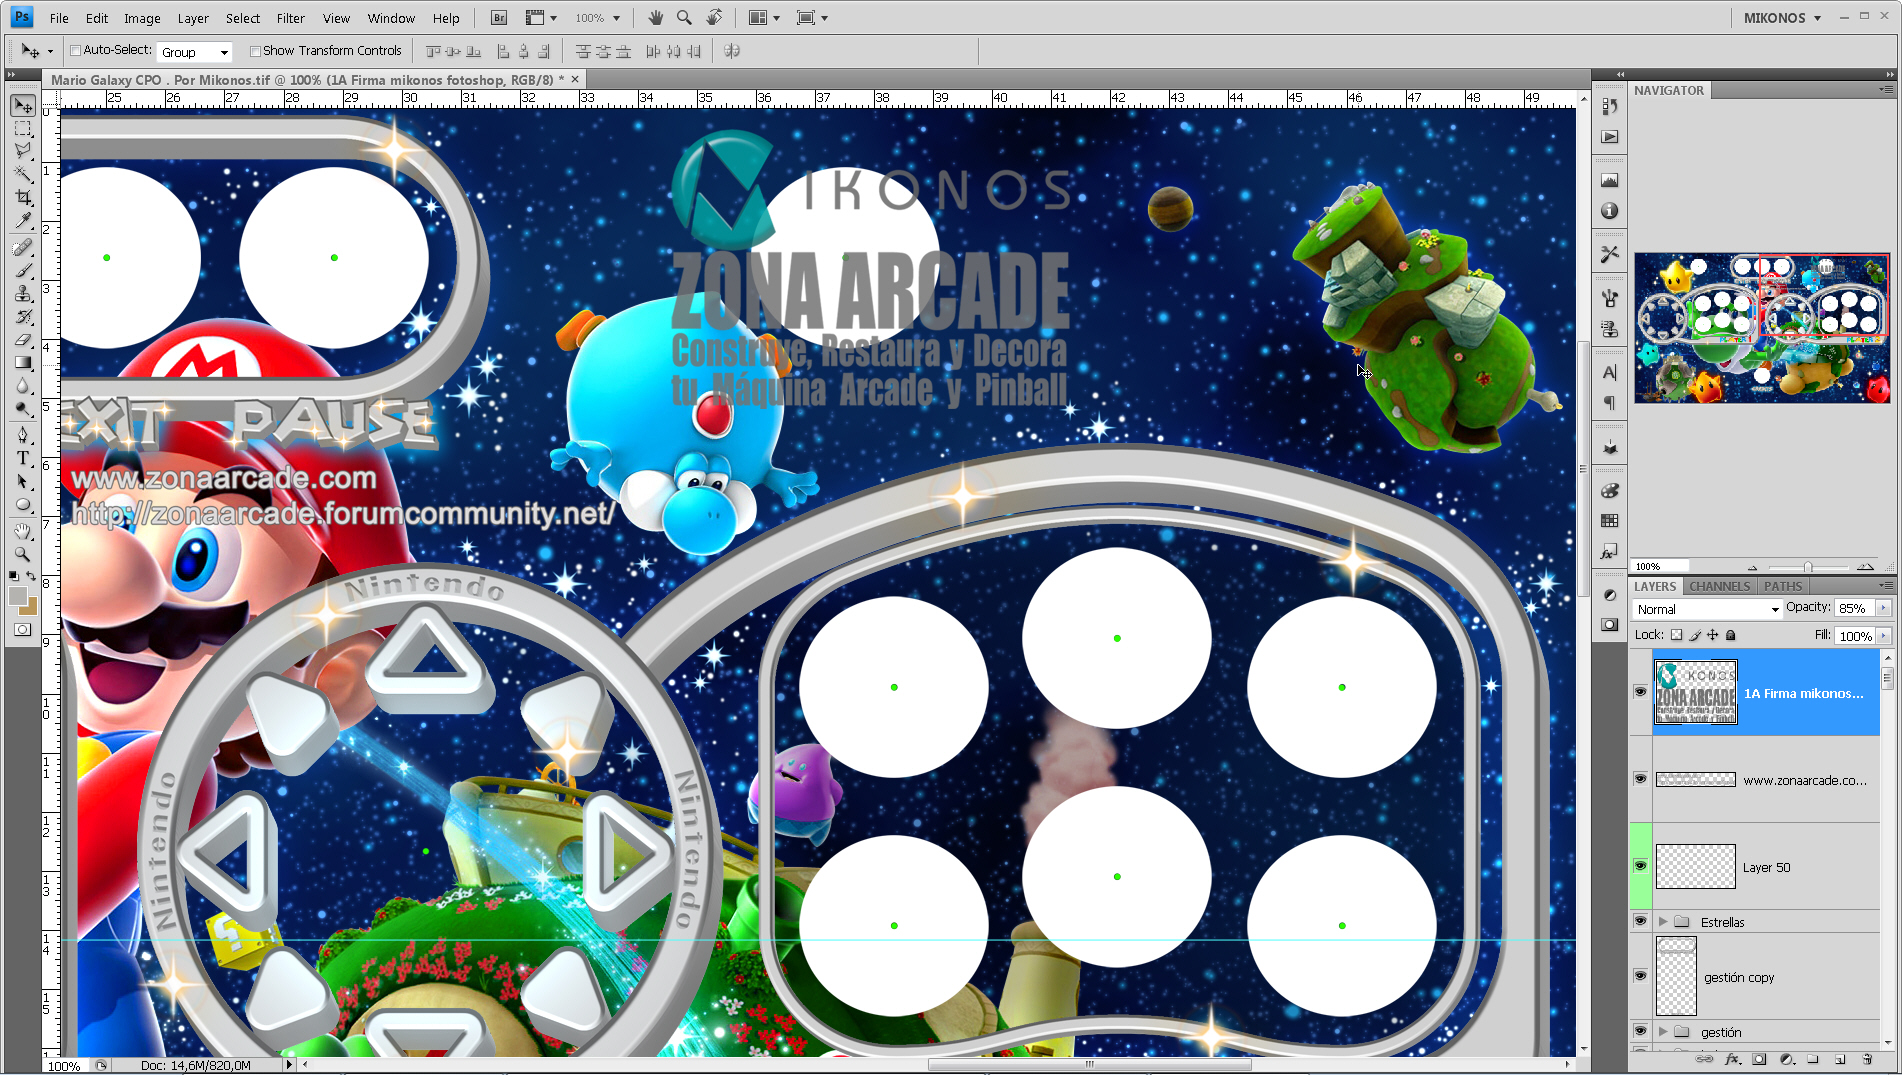Add a layer mask to the layer
The image size is (1902, 1077).
(1760, 1059)
